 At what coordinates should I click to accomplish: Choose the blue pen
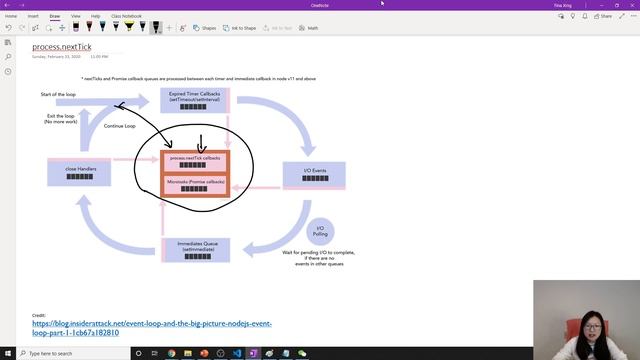[102, 27]
